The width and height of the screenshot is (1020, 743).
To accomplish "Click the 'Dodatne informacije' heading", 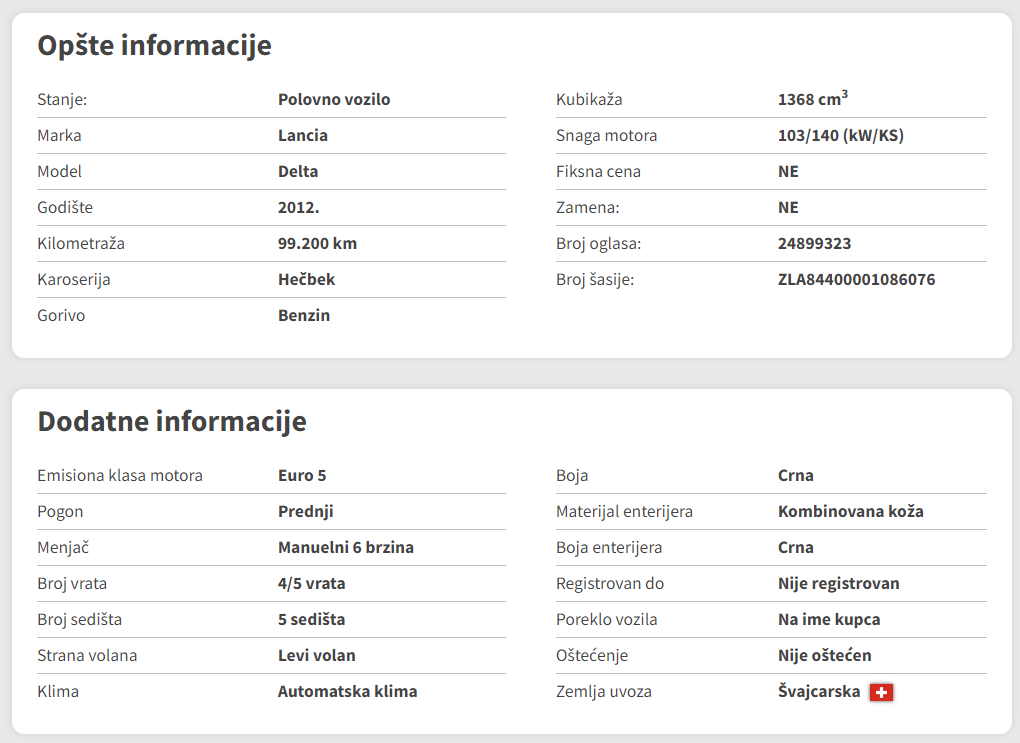I will pos(172,422).
